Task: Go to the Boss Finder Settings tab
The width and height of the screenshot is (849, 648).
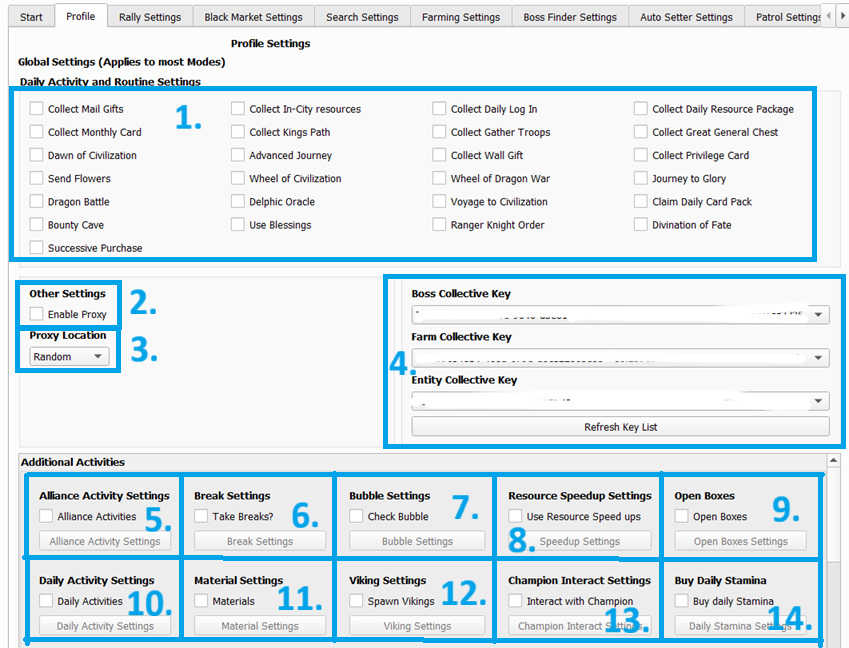Action: pos(570,17)
